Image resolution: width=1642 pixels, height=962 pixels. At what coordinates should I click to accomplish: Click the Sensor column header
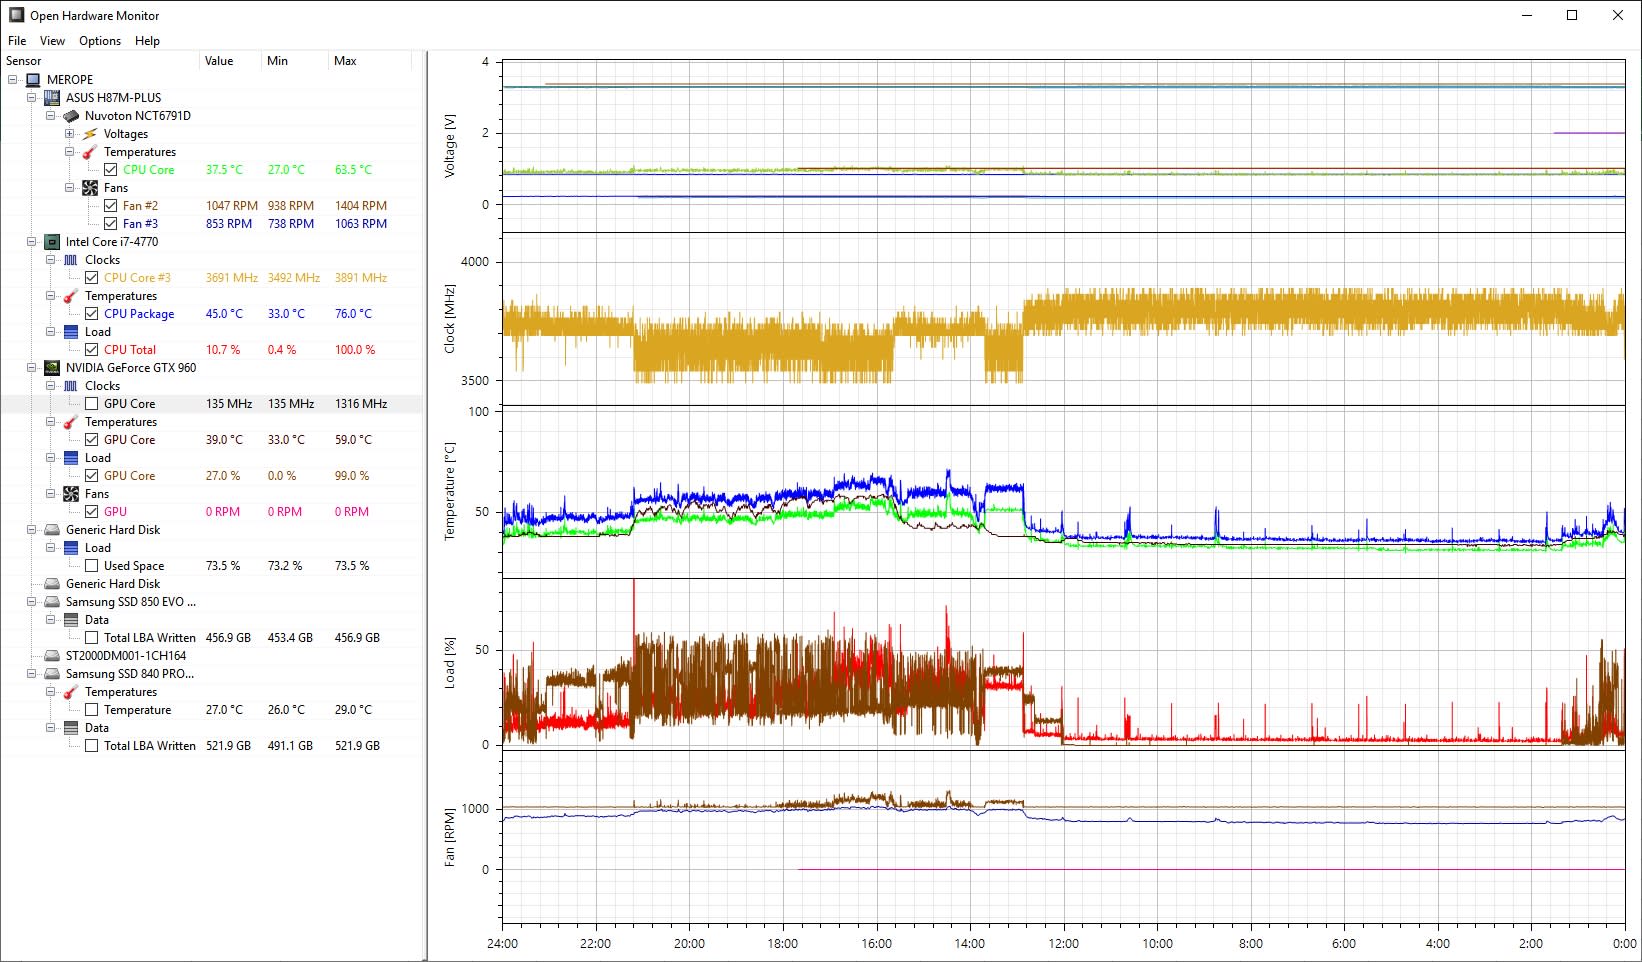[100, 61]
